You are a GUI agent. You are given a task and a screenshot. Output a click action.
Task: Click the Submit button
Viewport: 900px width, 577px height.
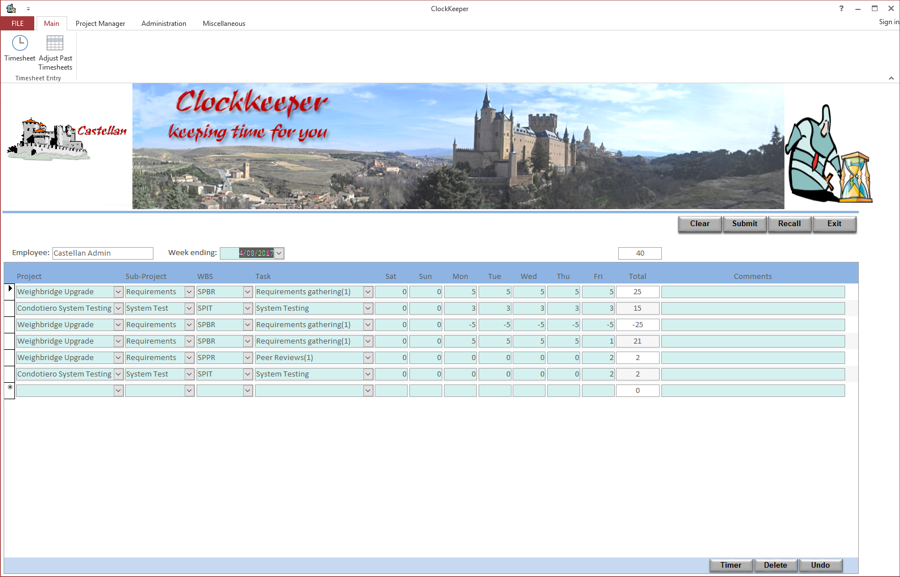(x=744, y=224)
